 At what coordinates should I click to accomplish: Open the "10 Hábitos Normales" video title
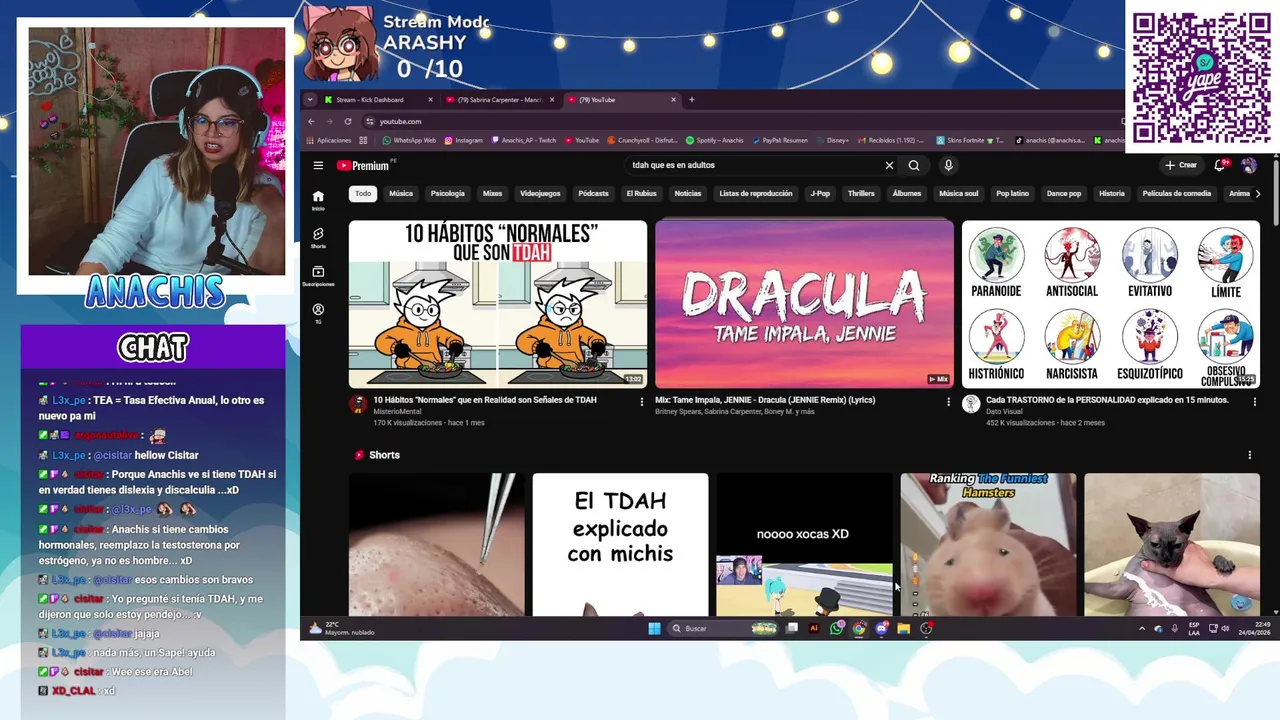click(485, 400)
